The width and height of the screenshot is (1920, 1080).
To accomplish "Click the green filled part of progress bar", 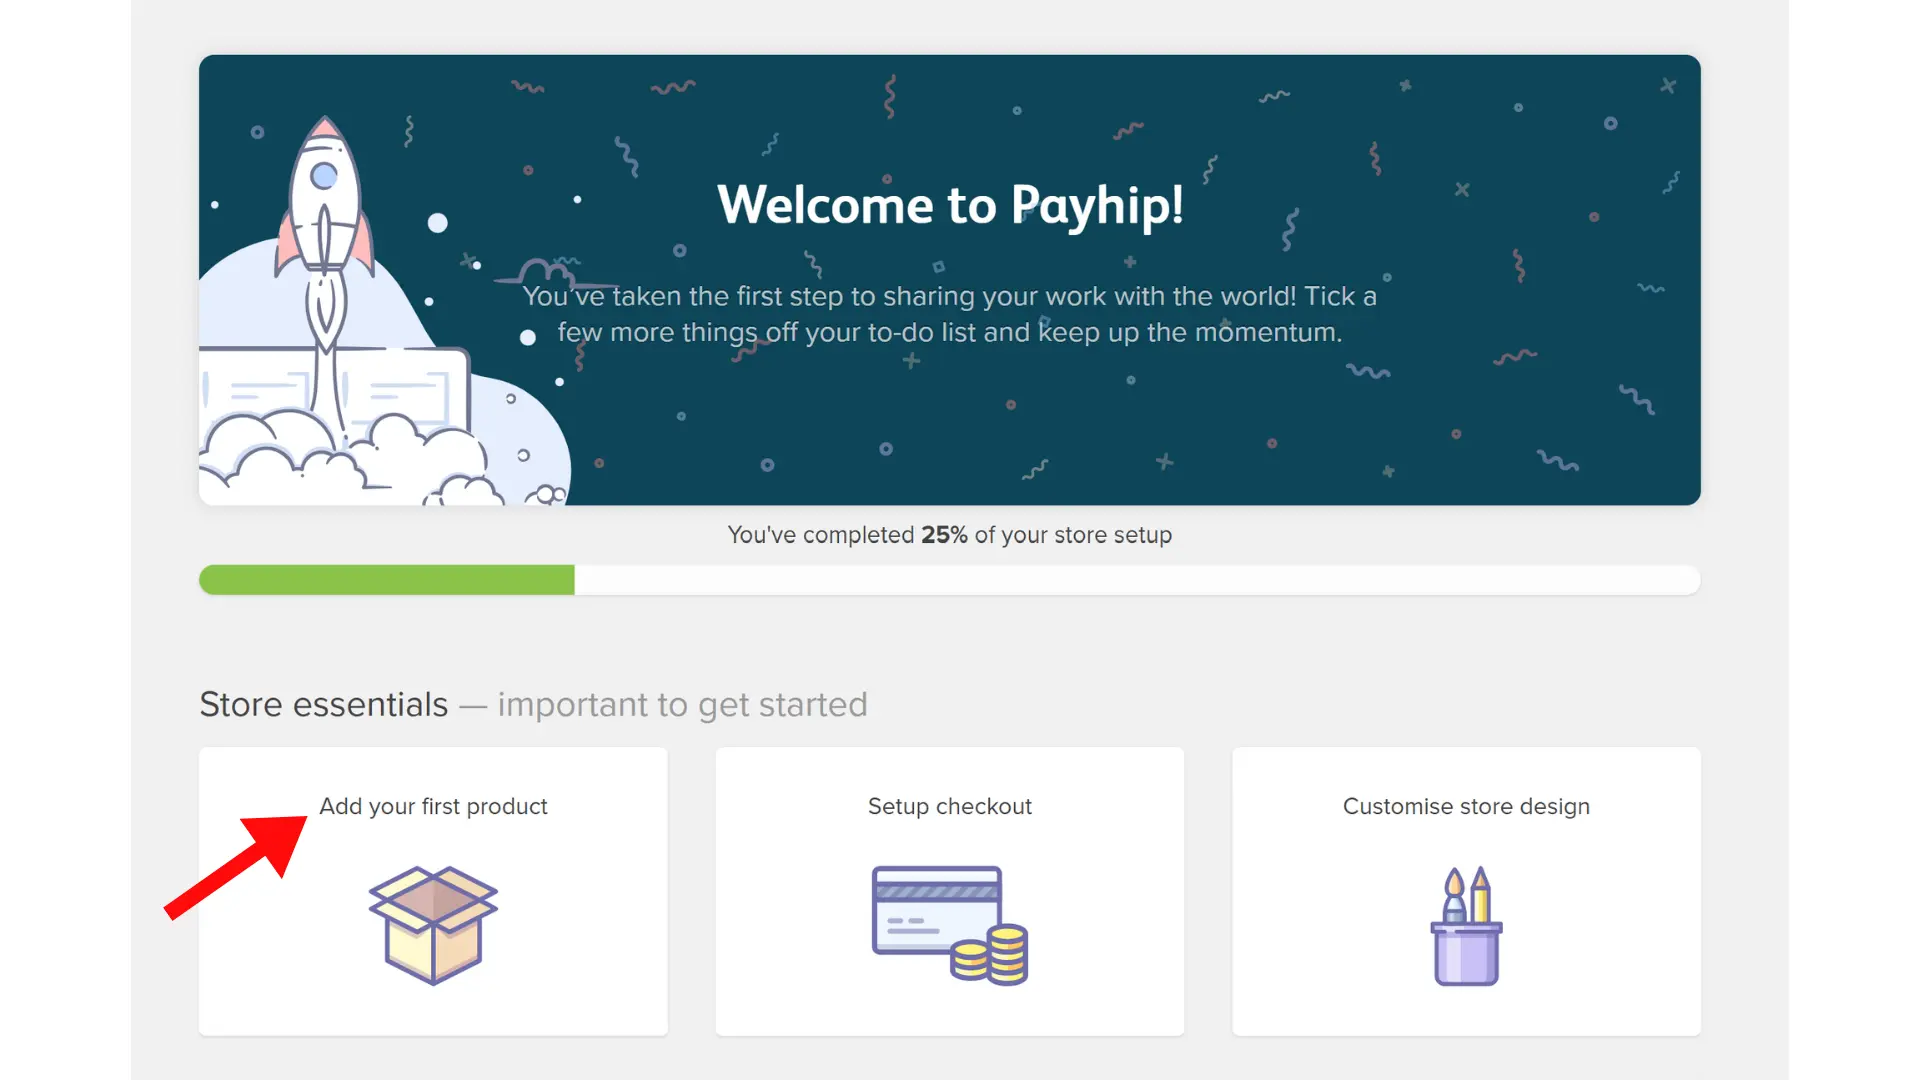I will (386, 580).
